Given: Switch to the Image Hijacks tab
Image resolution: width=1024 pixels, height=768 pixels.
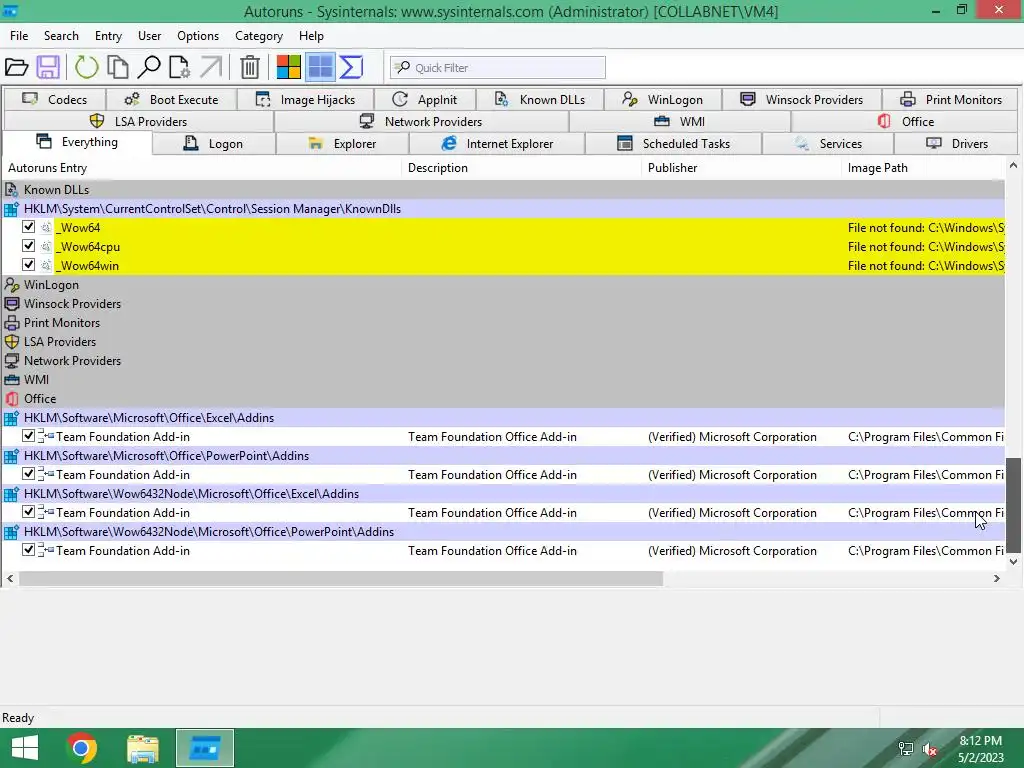Looking at the screenshot, I should coord(306,99).
